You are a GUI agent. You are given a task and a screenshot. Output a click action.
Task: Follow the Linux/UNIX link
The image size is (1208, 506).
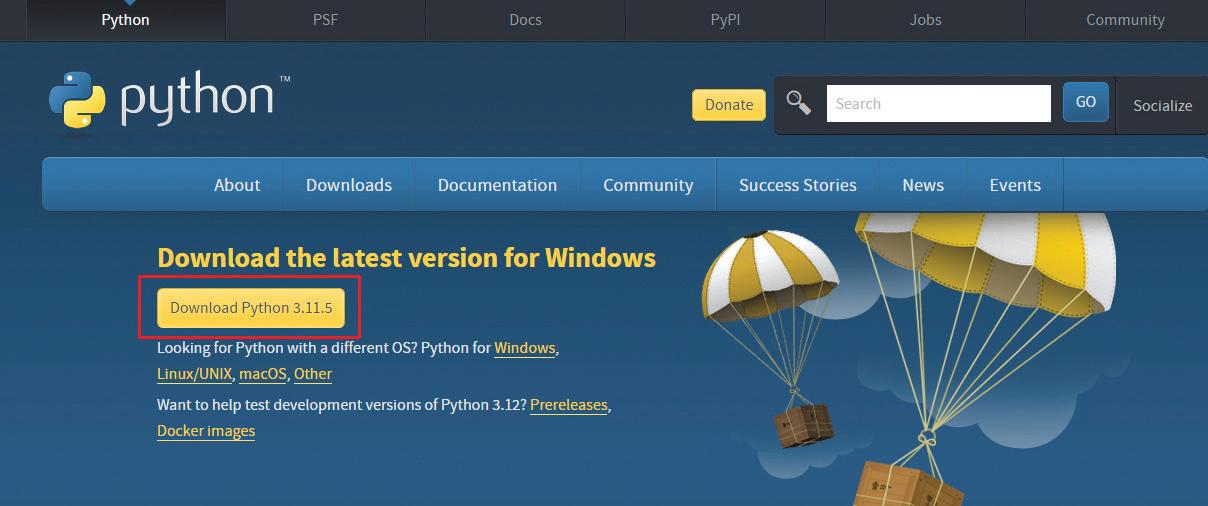point(195,374)
